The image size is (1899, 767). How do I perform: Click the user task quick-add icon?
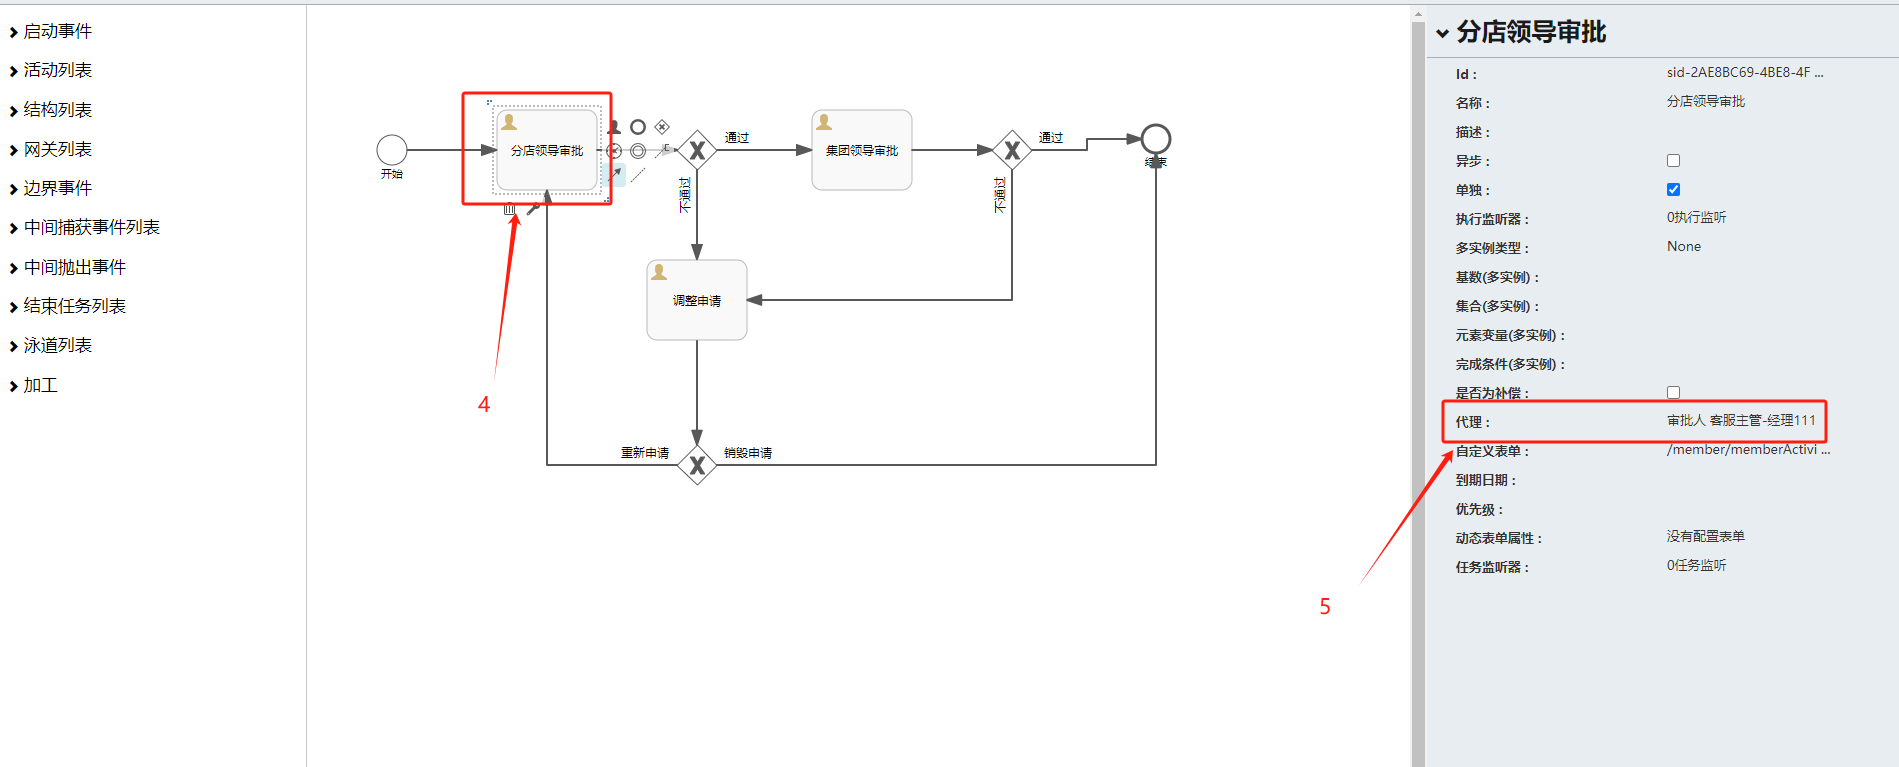614,127
